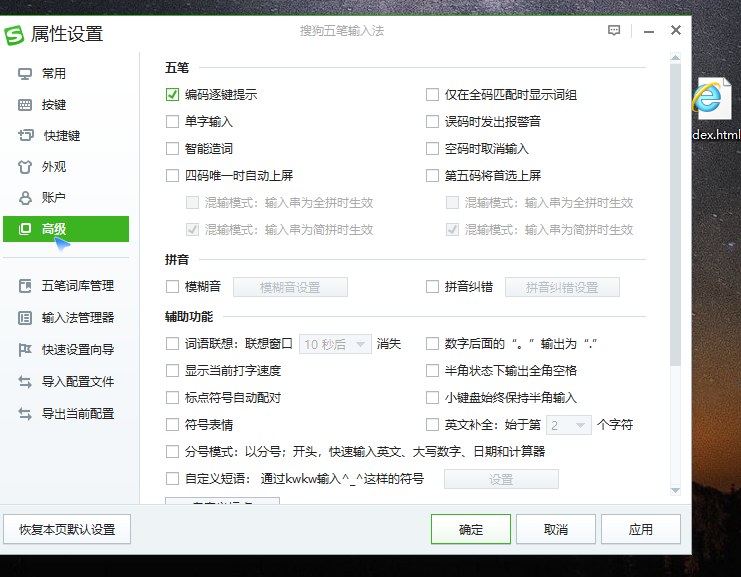Click the arrows icon beside 导入配置文件
741x577 pixels.
[x=25, y=381]
